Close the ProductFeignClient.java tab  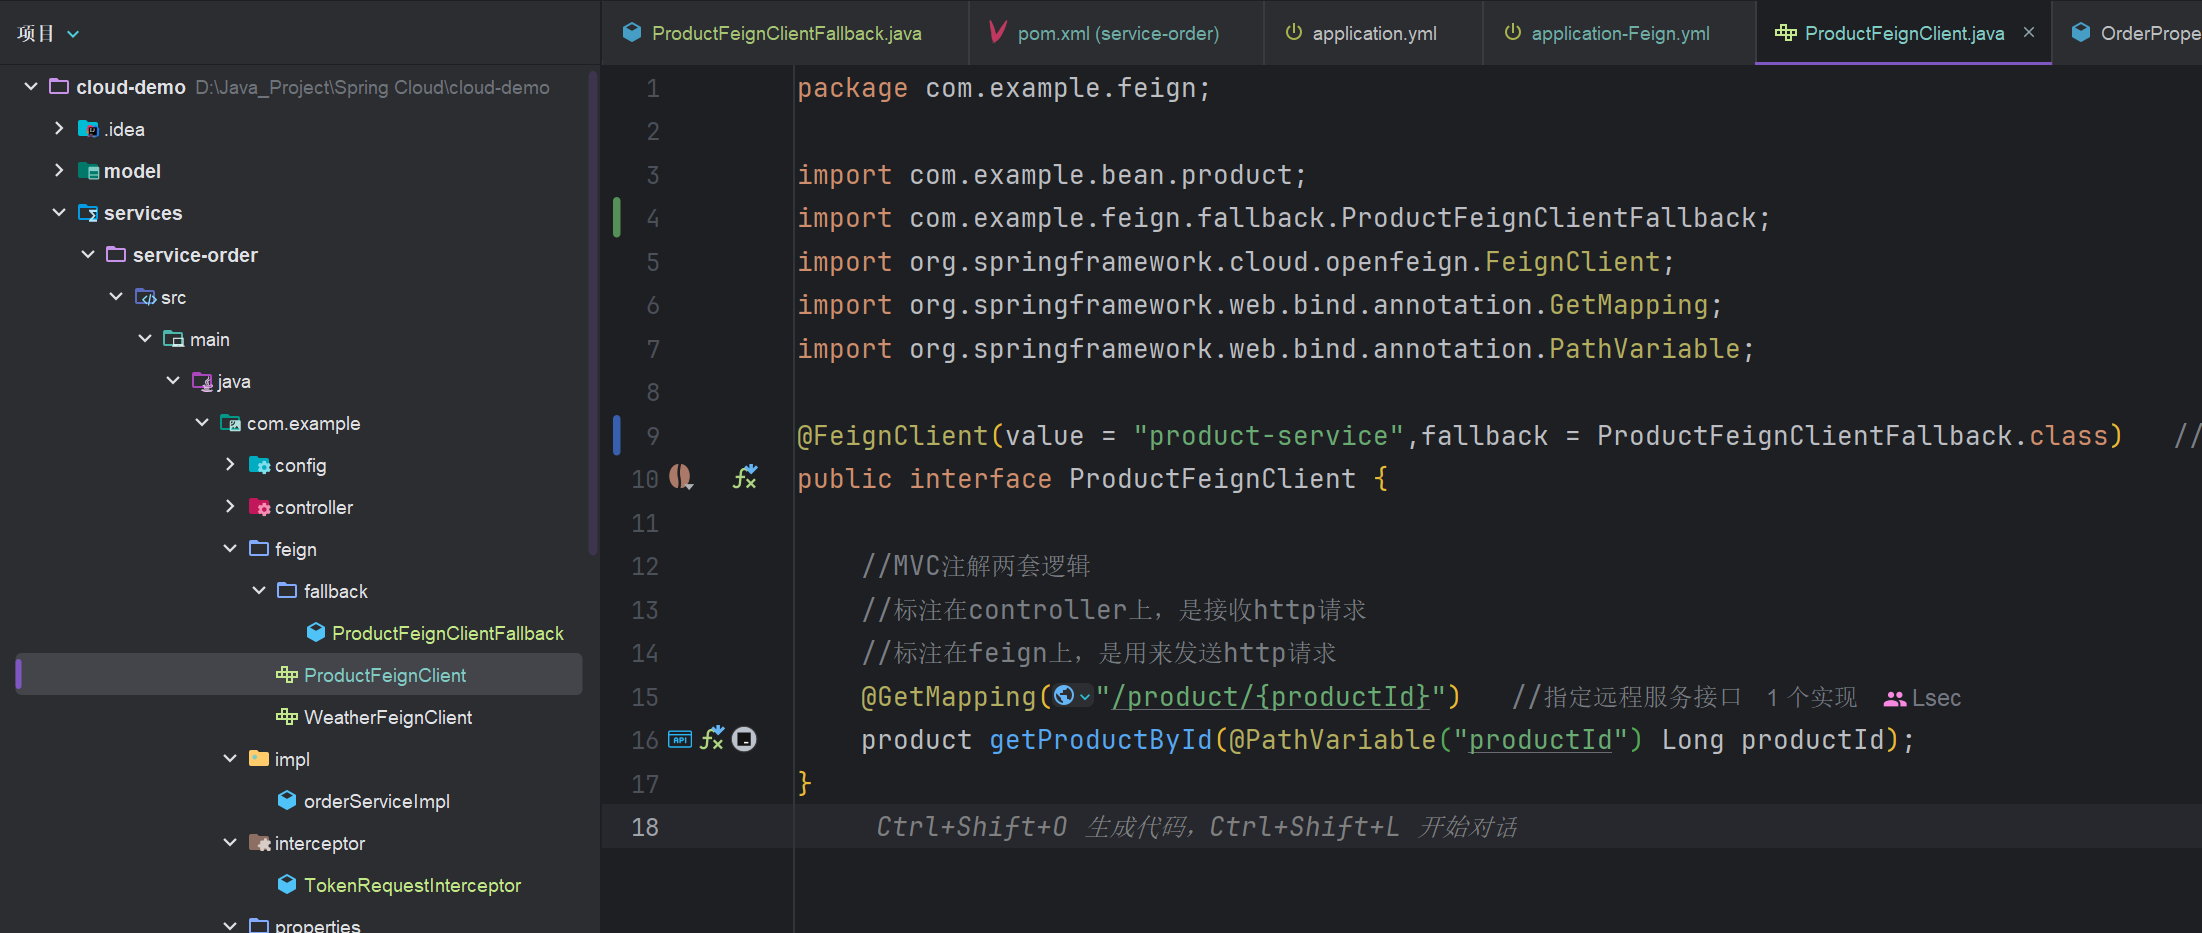coord(2029,33)
